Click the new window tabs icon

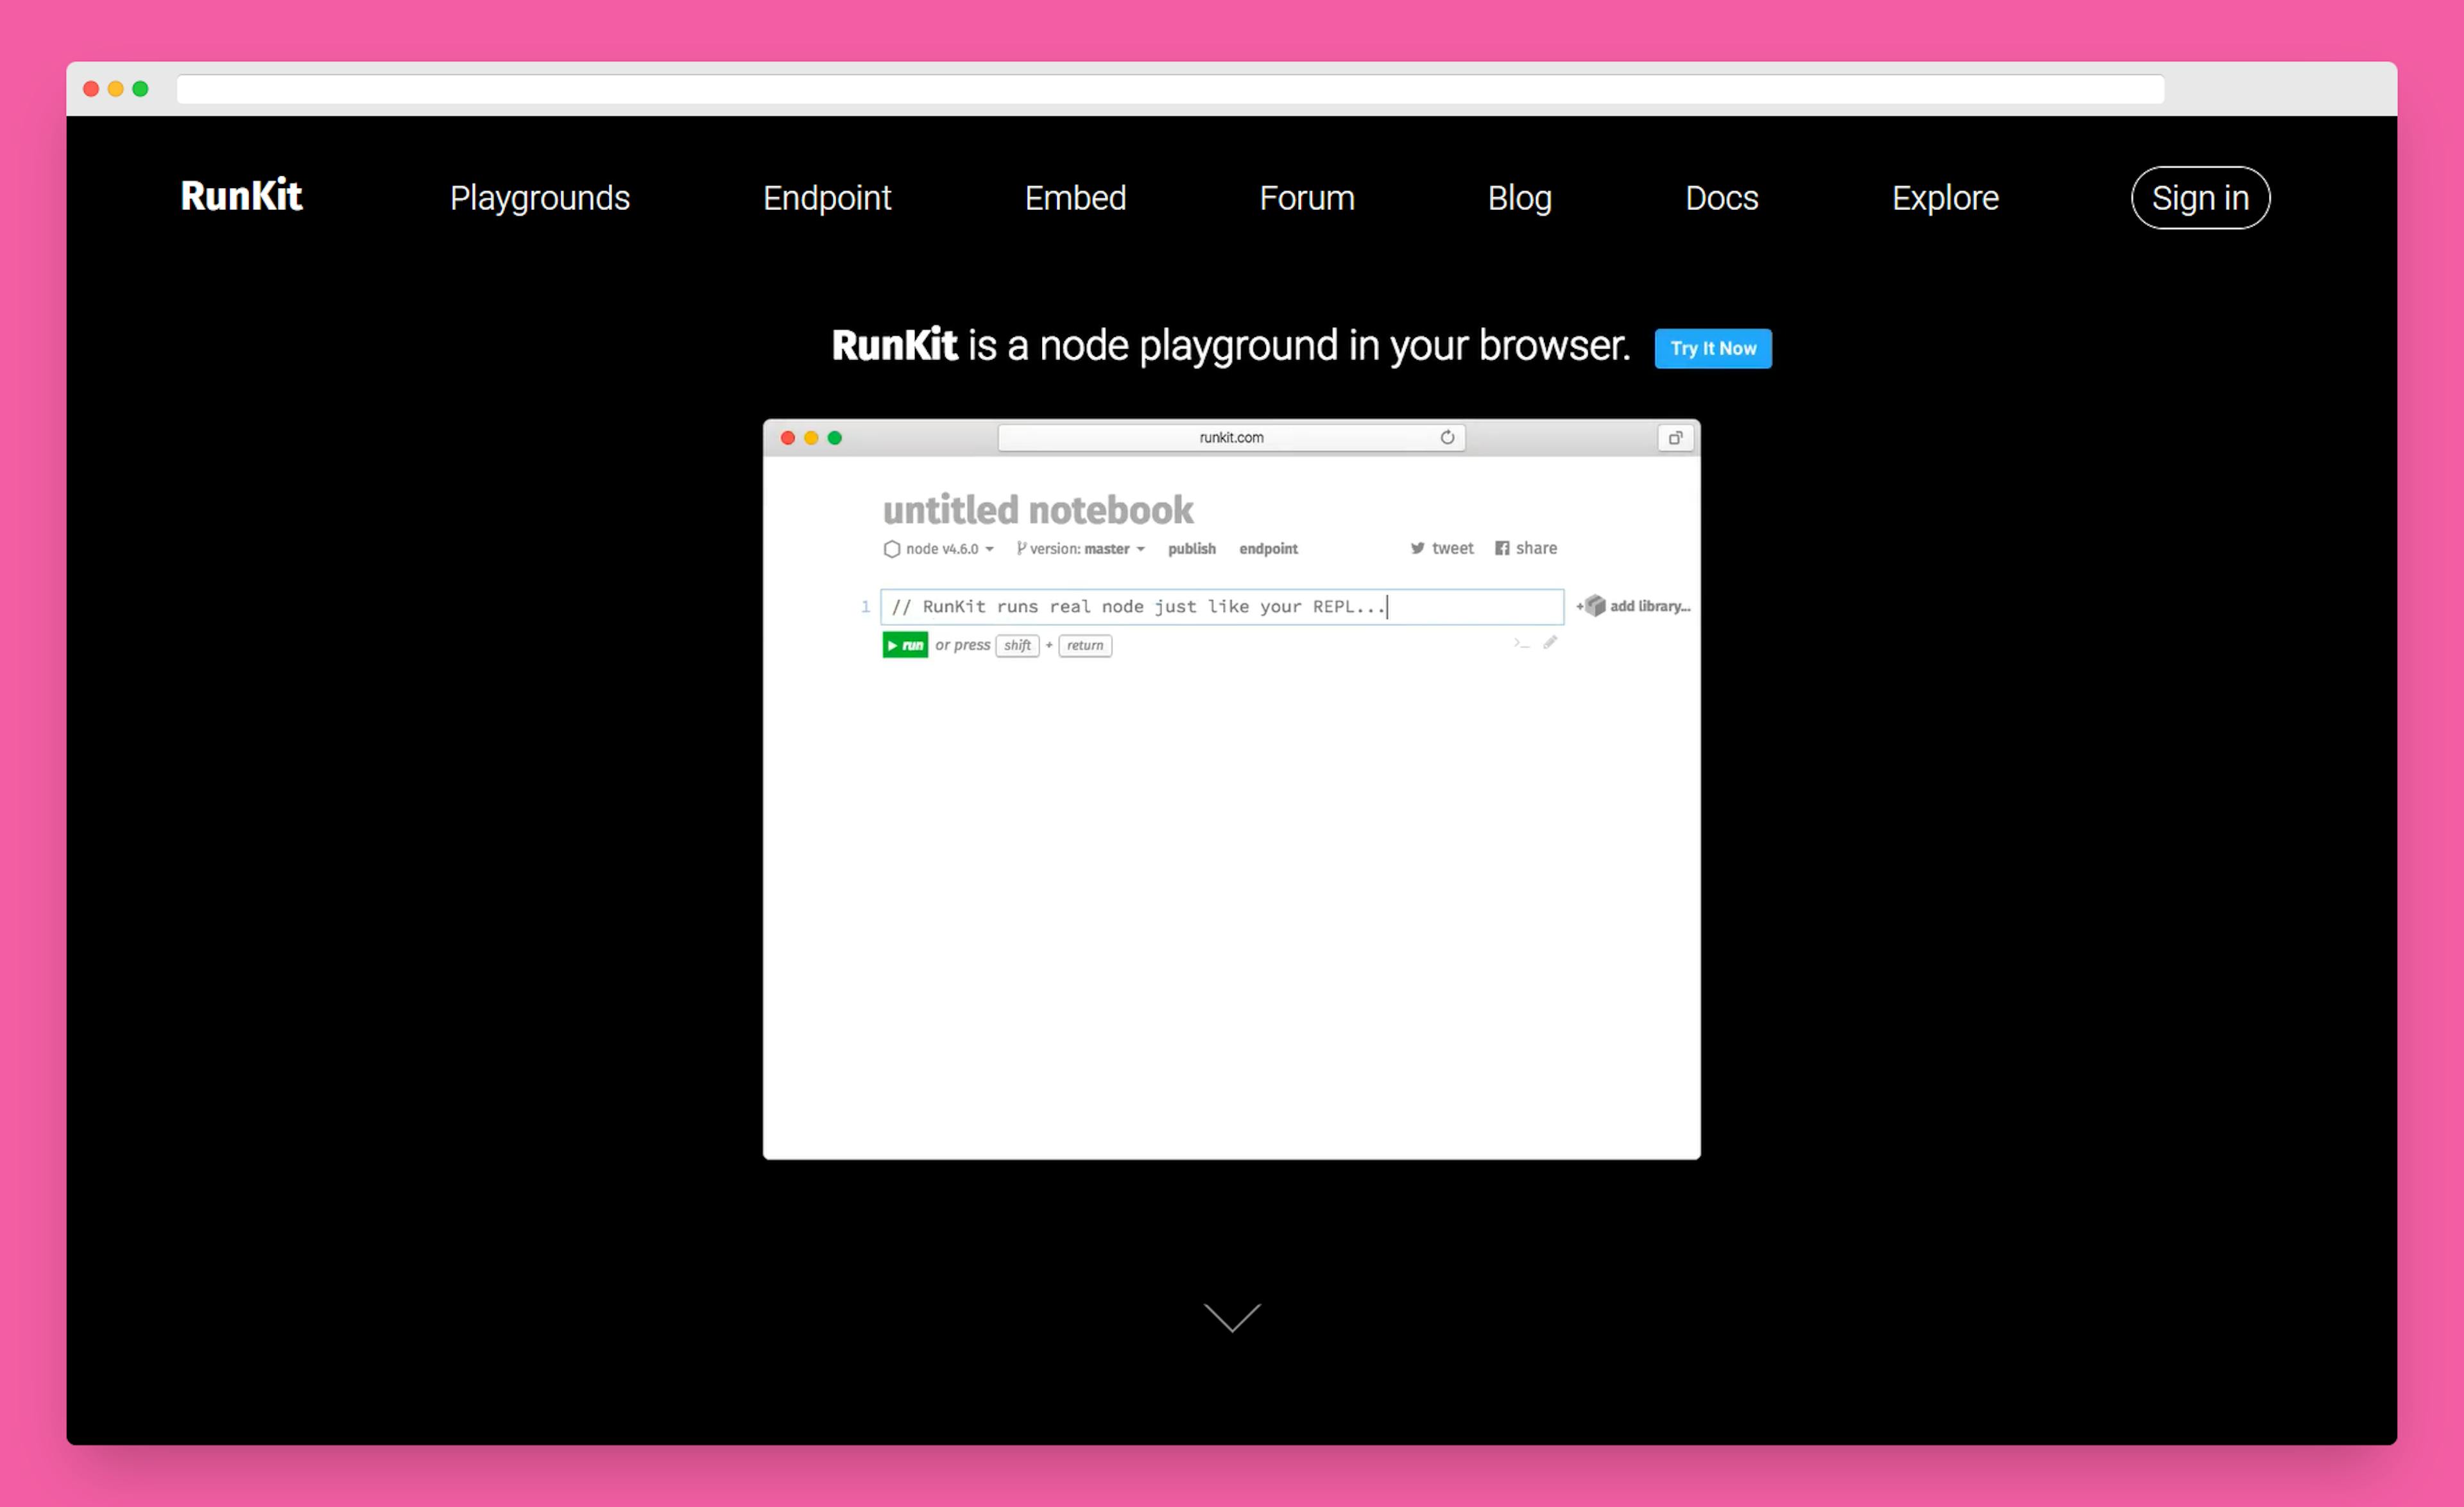click(1676, 437)
